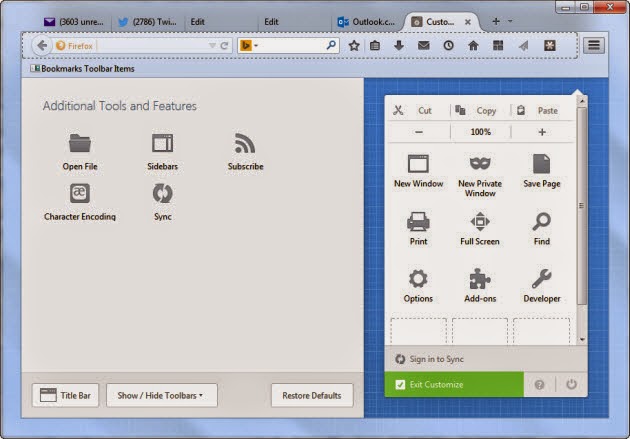The width and height of the screenshot is (630, 439).
Task: Select the Full Screen icon
Action: pyautogui.click(x=480, y=221)
